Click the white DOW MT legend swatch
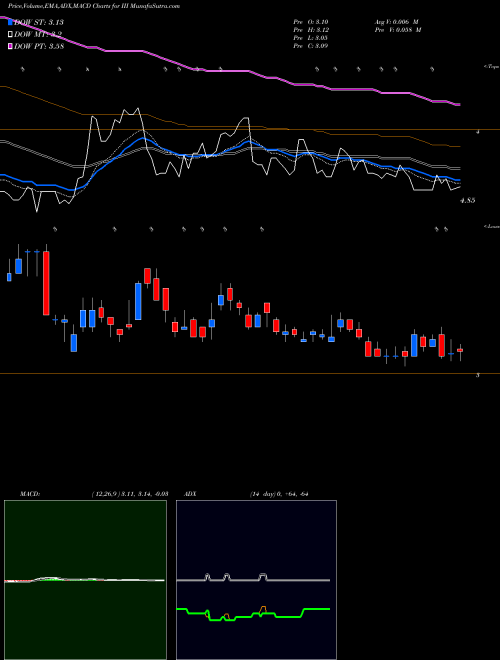 (x=11, y=35)
